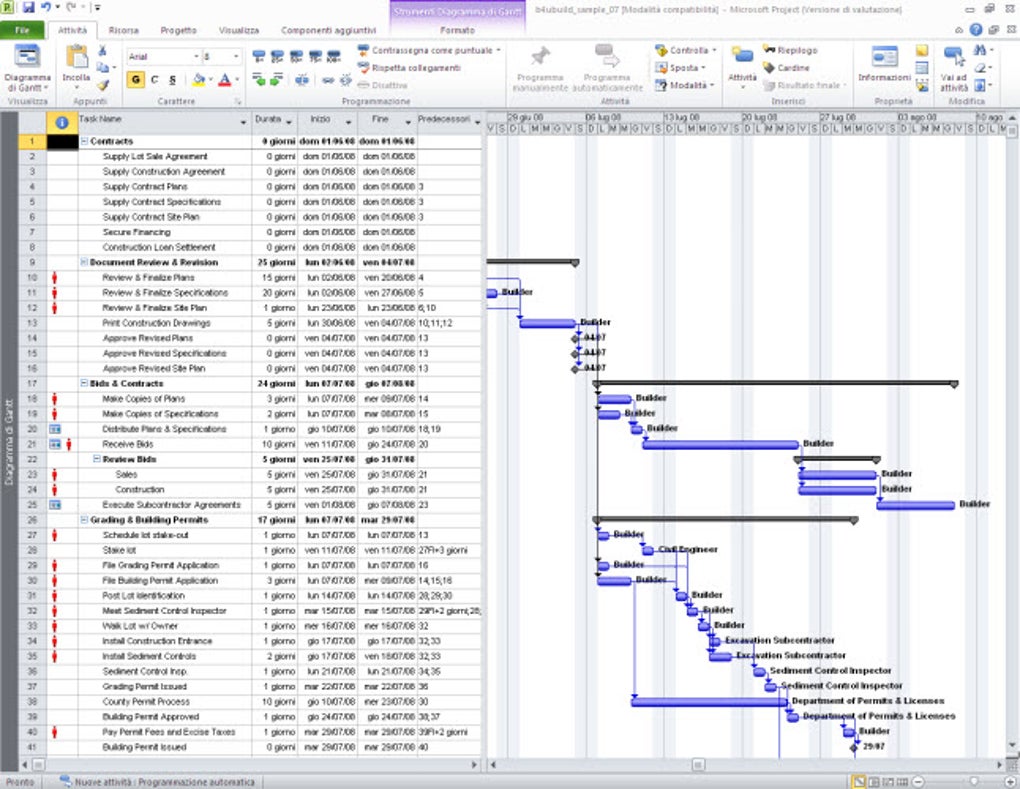Viewport: 1020px width, 789px height.
Task: Click the Split Task icon
Action: (x=302, y=80)
